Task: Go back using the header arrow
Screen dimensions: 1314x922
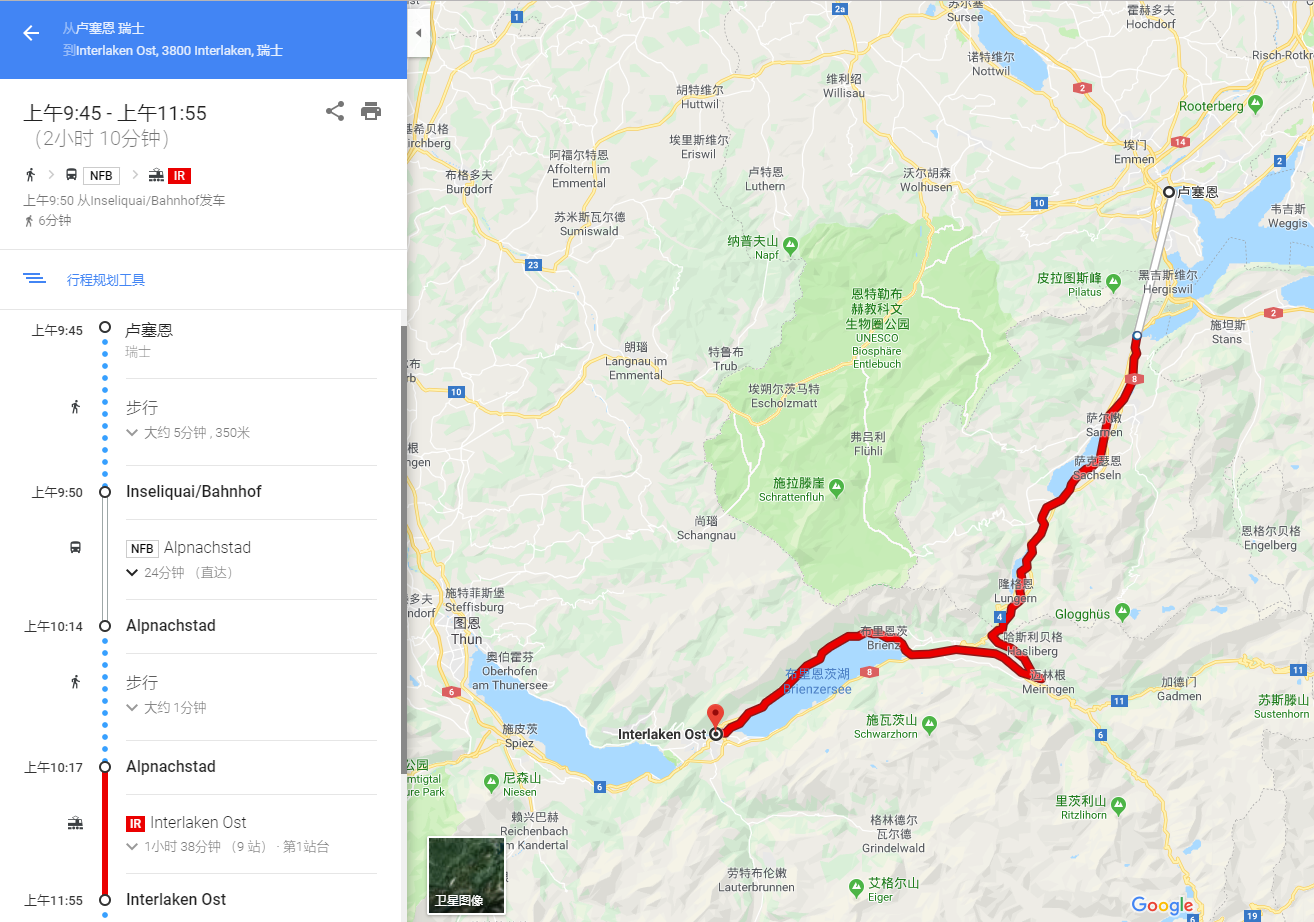Action: 31,33
